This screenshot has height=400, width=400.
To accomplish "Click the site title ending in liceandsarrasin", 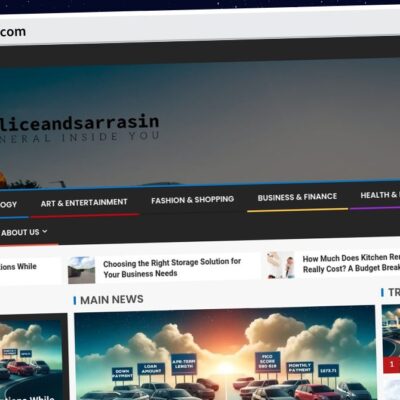I will click(79, 123).
